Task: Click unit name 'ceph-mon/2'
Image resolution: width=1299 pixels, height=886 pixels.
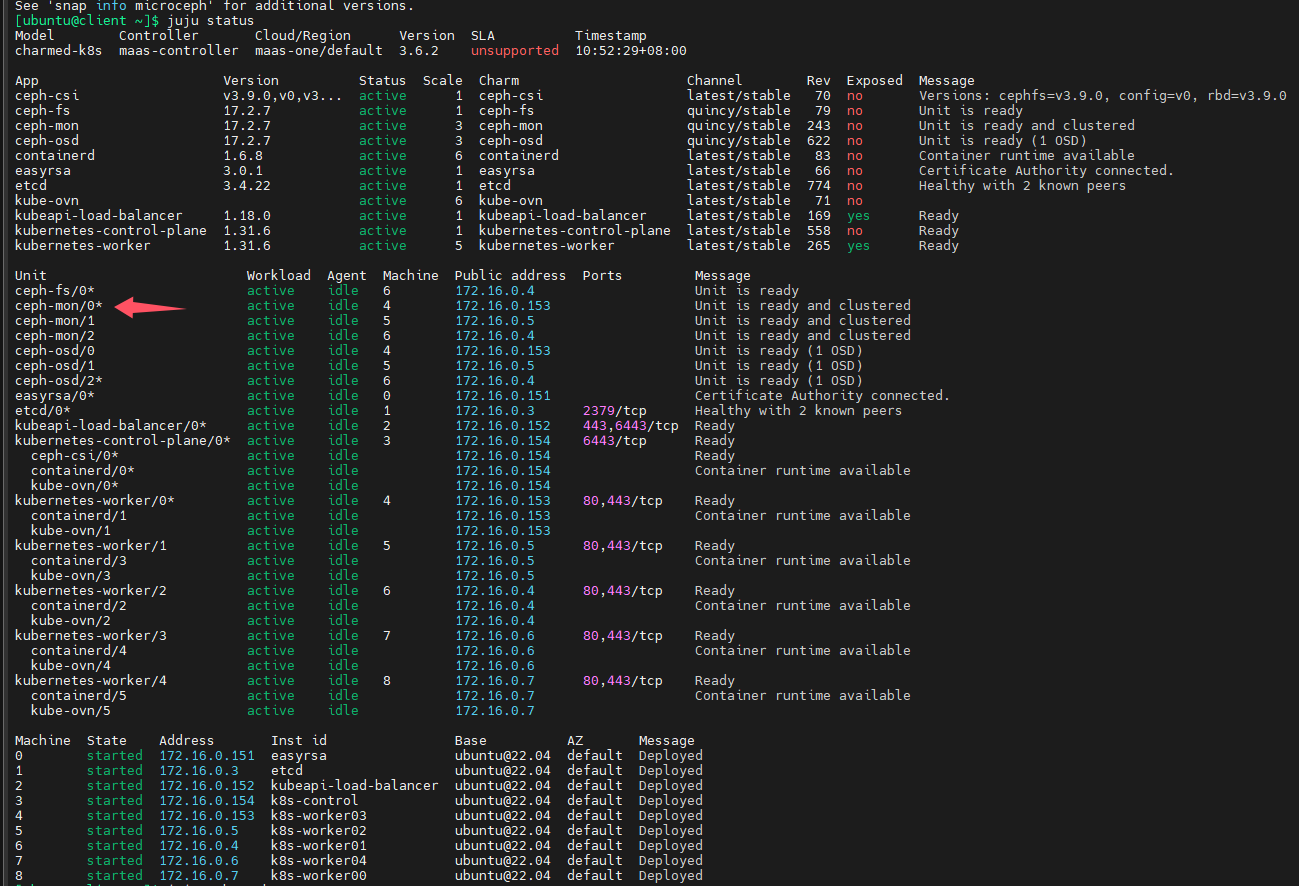Action: (x=55, y=336)
